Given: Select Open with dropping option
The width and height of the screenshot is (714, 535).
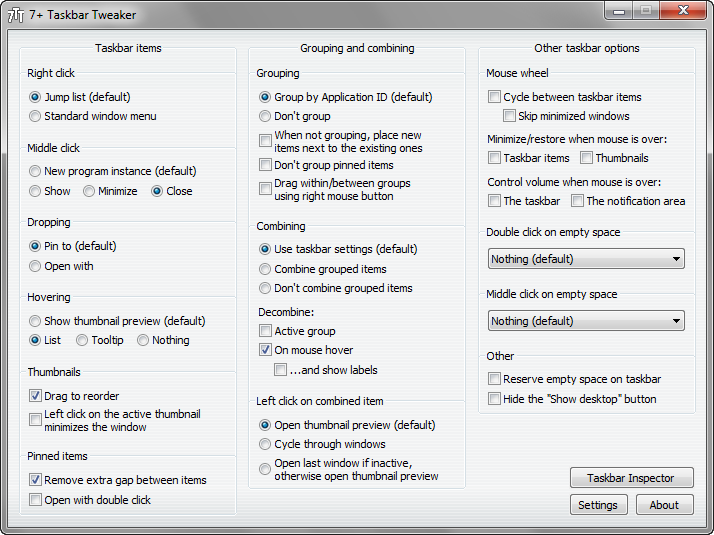Looking at the screenshot, I should [x=36, y=266].
